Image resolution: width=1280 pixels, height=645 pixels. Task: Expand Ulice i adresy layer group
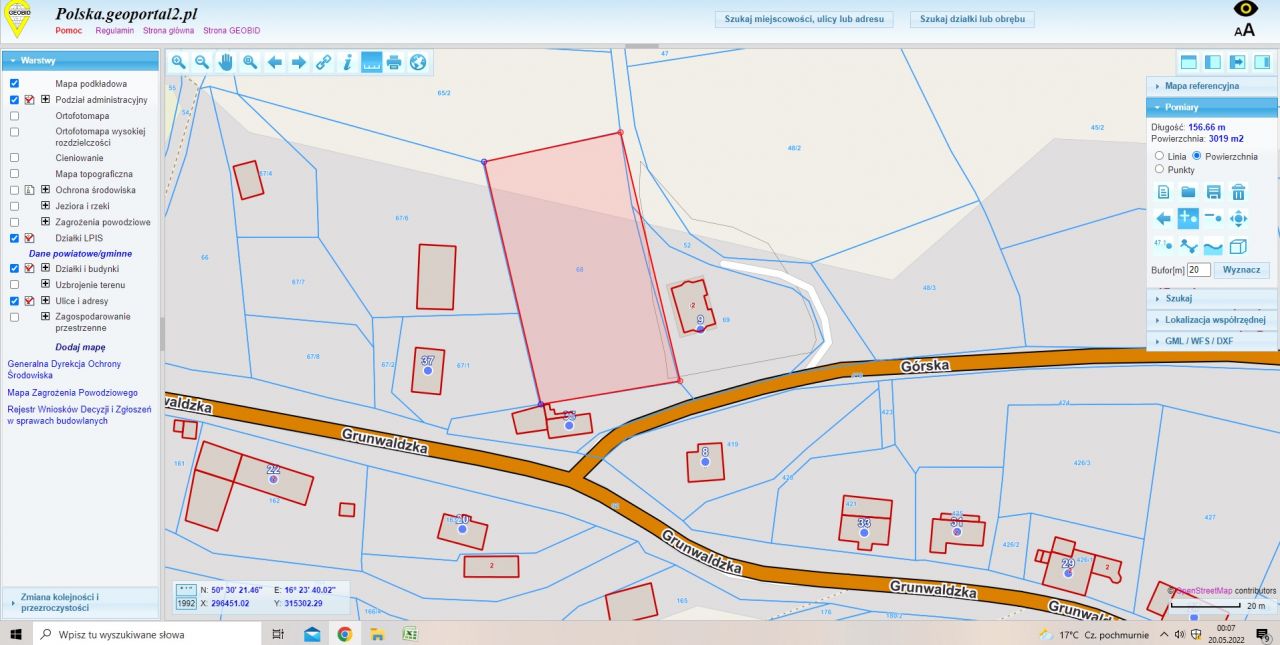[x=45, y=300]
